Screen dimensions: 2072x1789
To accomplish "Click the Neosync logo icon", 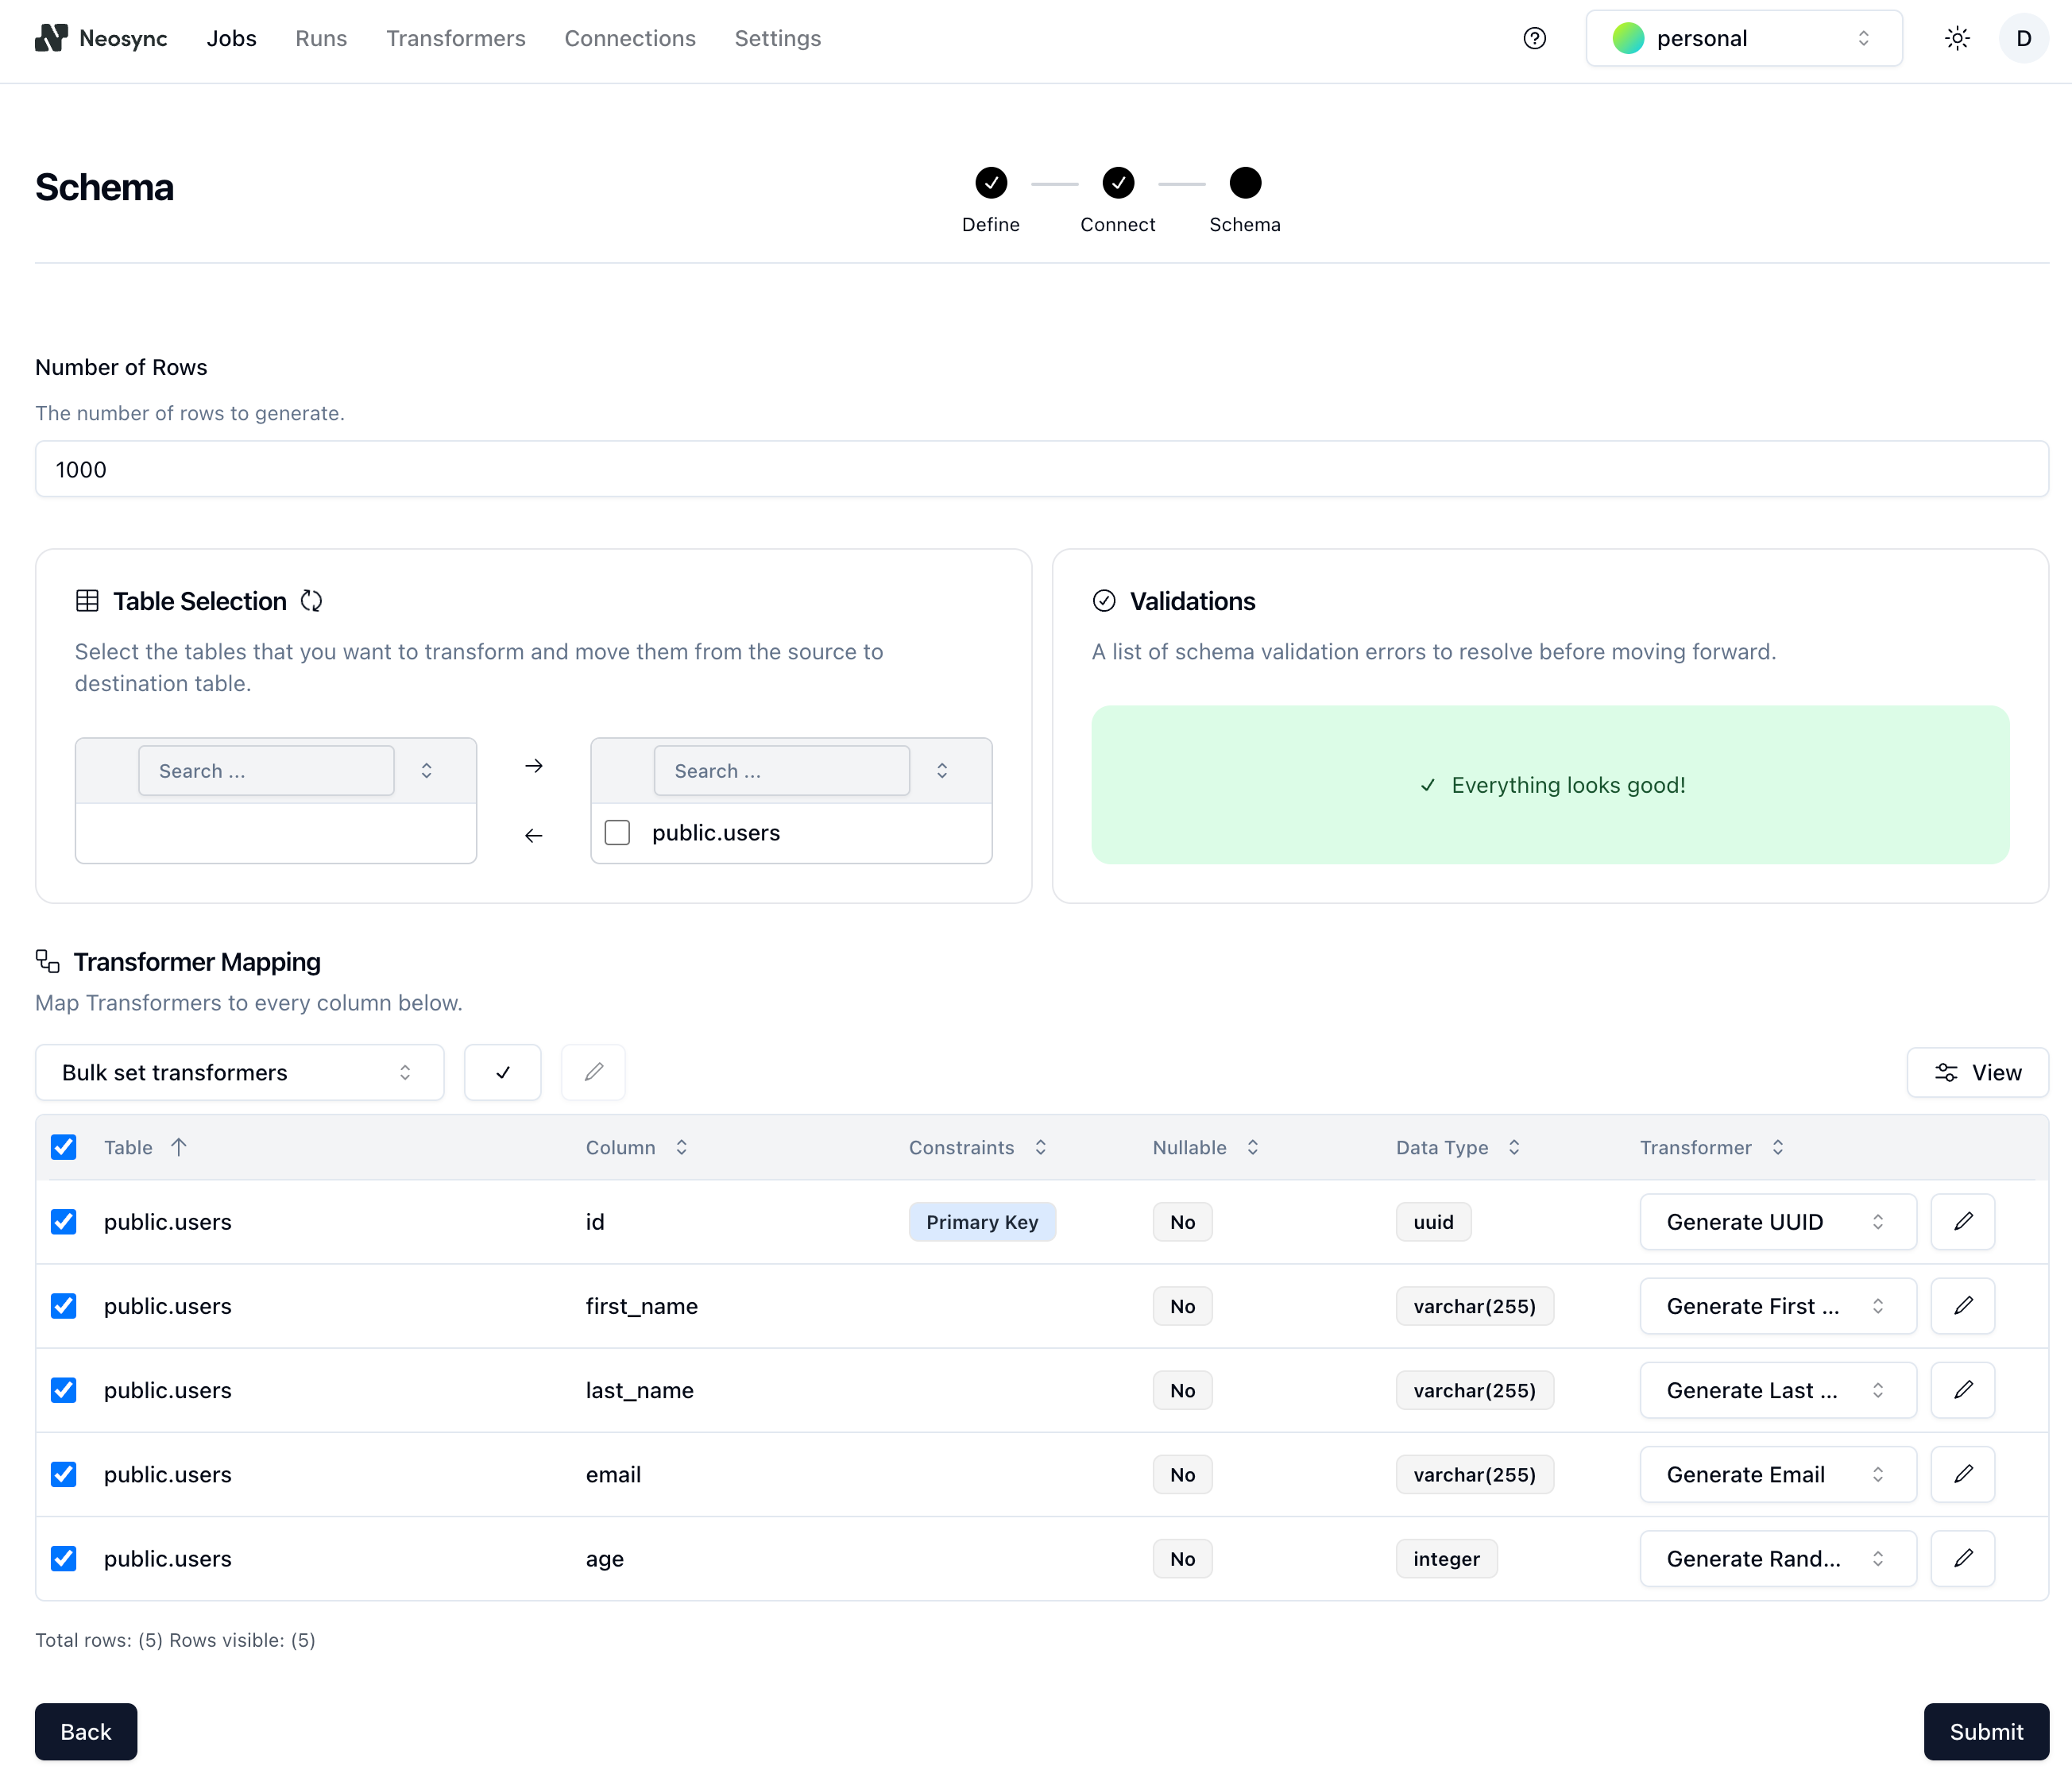I will [52, 38].
